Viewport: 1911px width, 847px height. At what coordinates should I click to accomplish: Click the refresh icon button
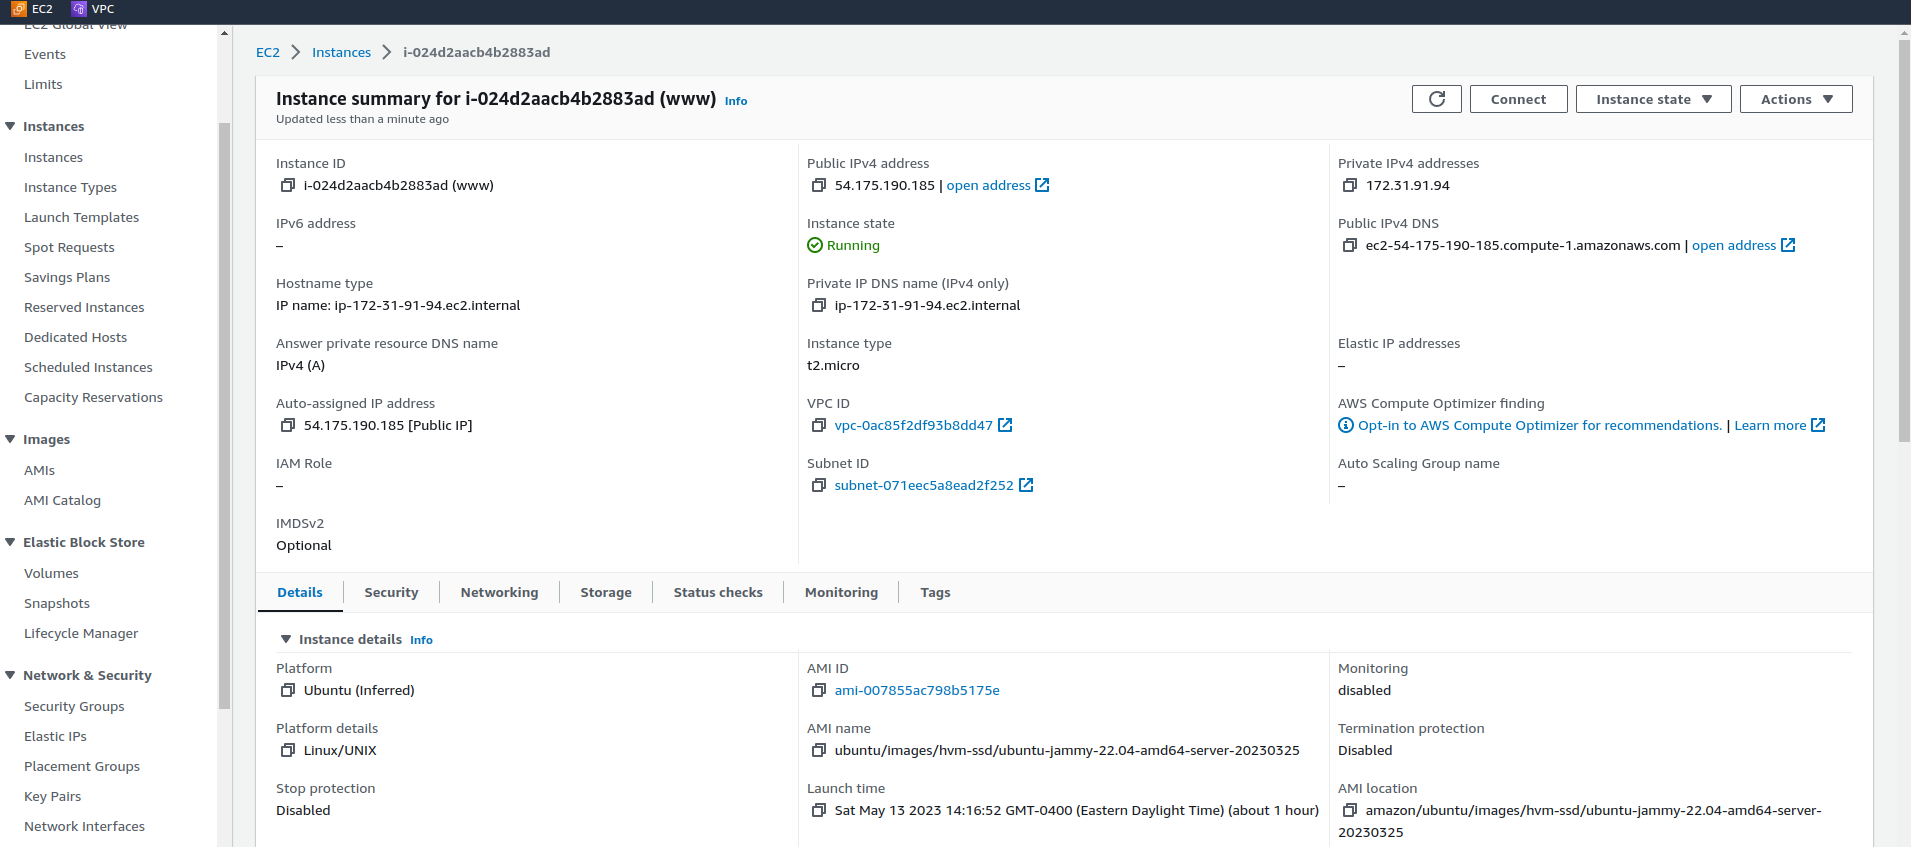(1437, 99)
